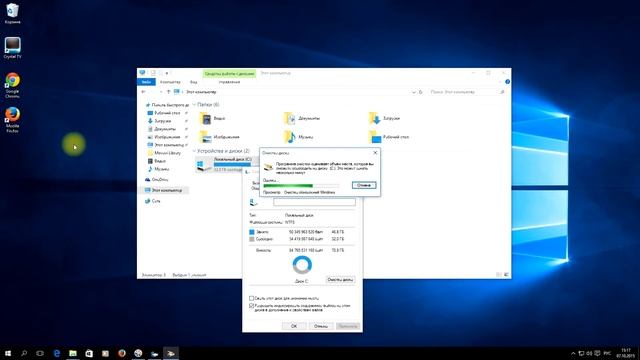The width and height of the screenshot is (640, 360).
Task: Open the taskbar clock and date
Action: [x=625, y=353]
